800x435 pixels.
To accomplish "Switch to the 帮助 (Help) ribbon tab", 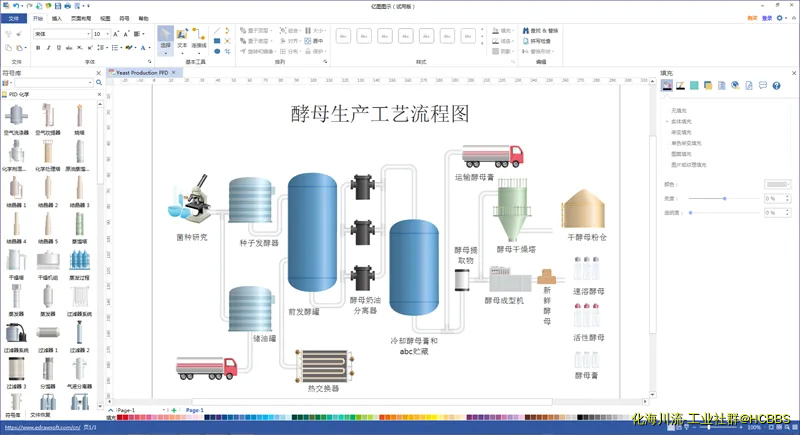I will (x=143, y=18).
